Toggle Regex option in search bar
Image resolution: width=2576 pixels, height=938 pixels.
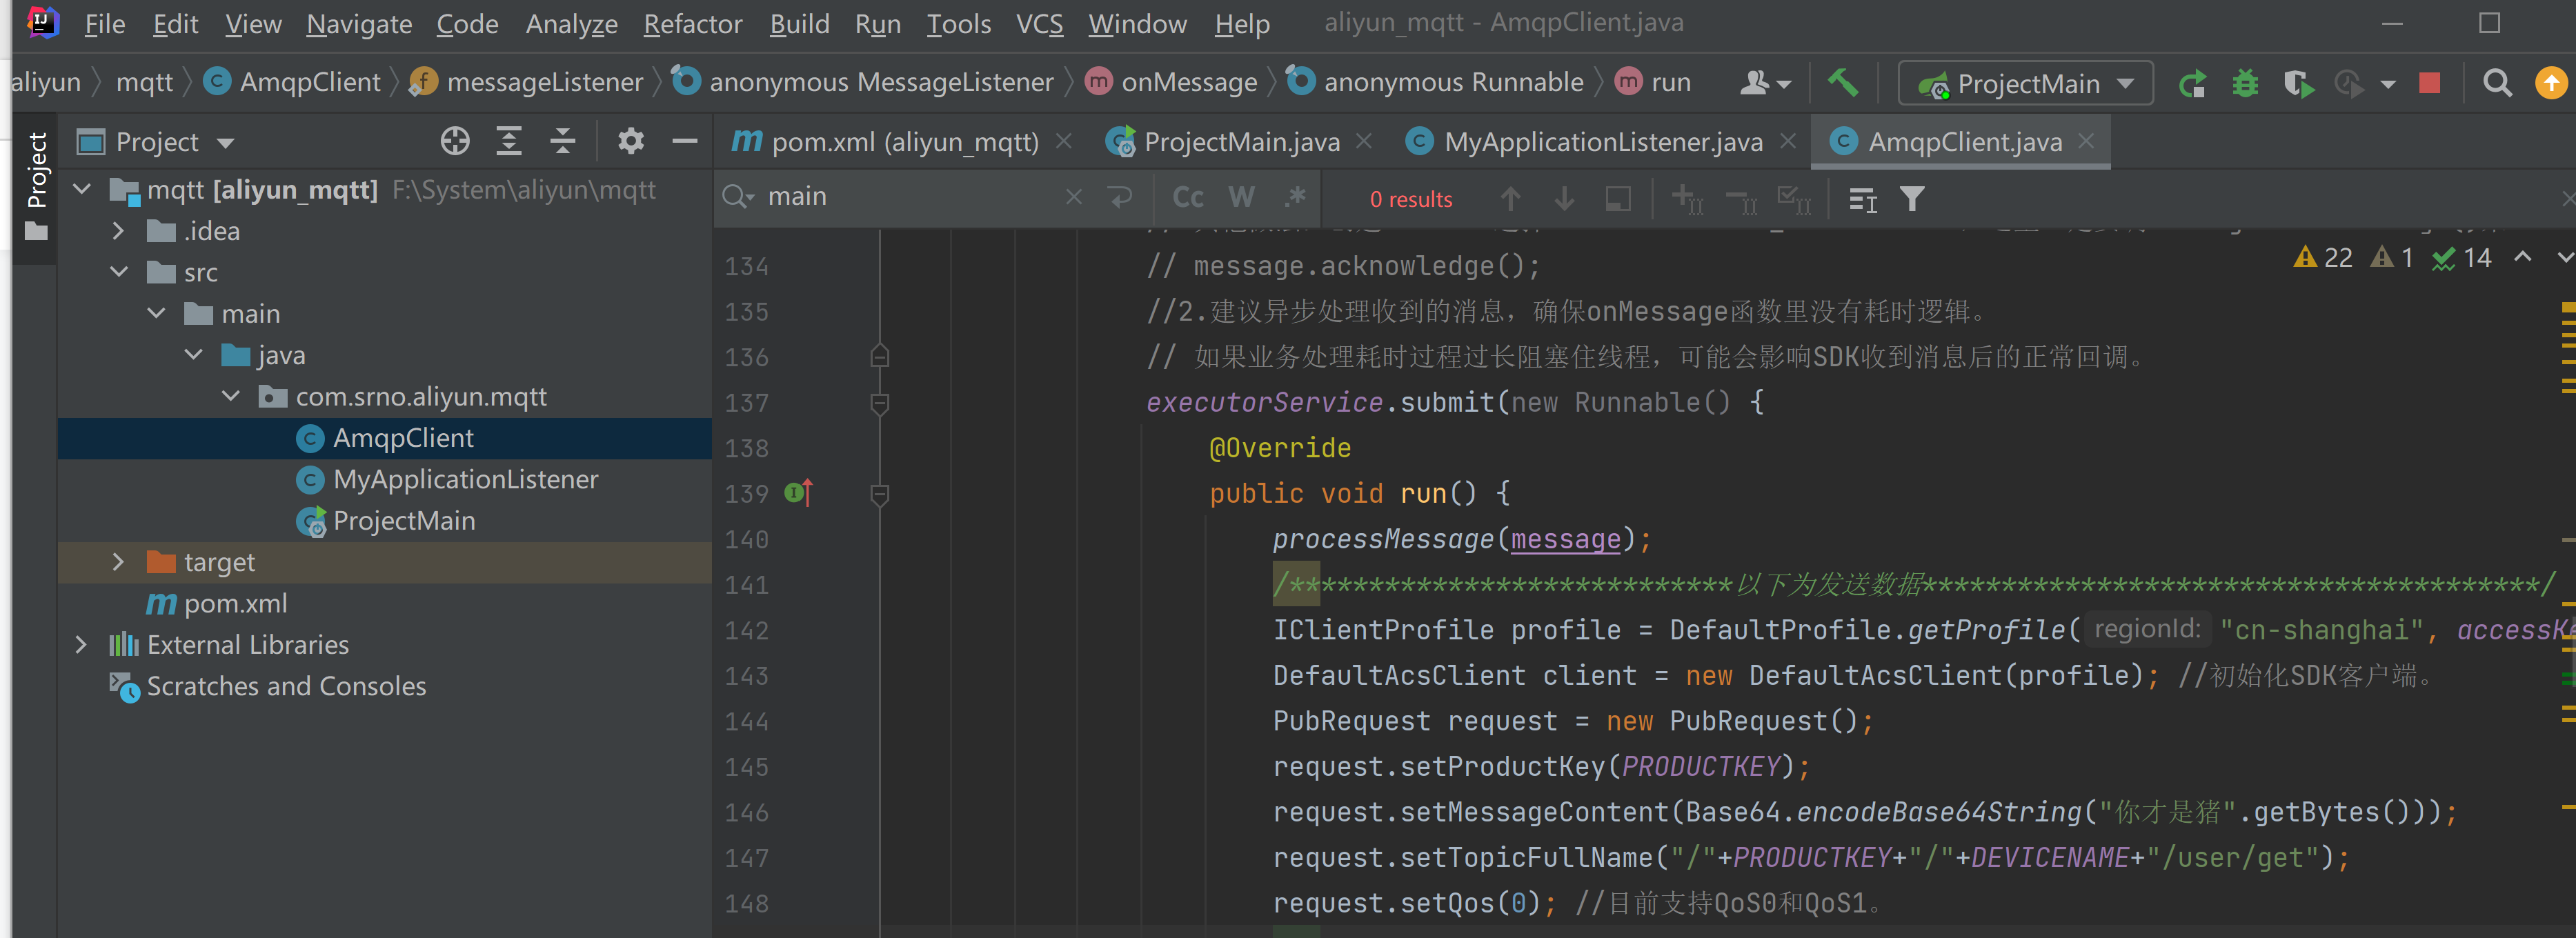[1295, 198]
